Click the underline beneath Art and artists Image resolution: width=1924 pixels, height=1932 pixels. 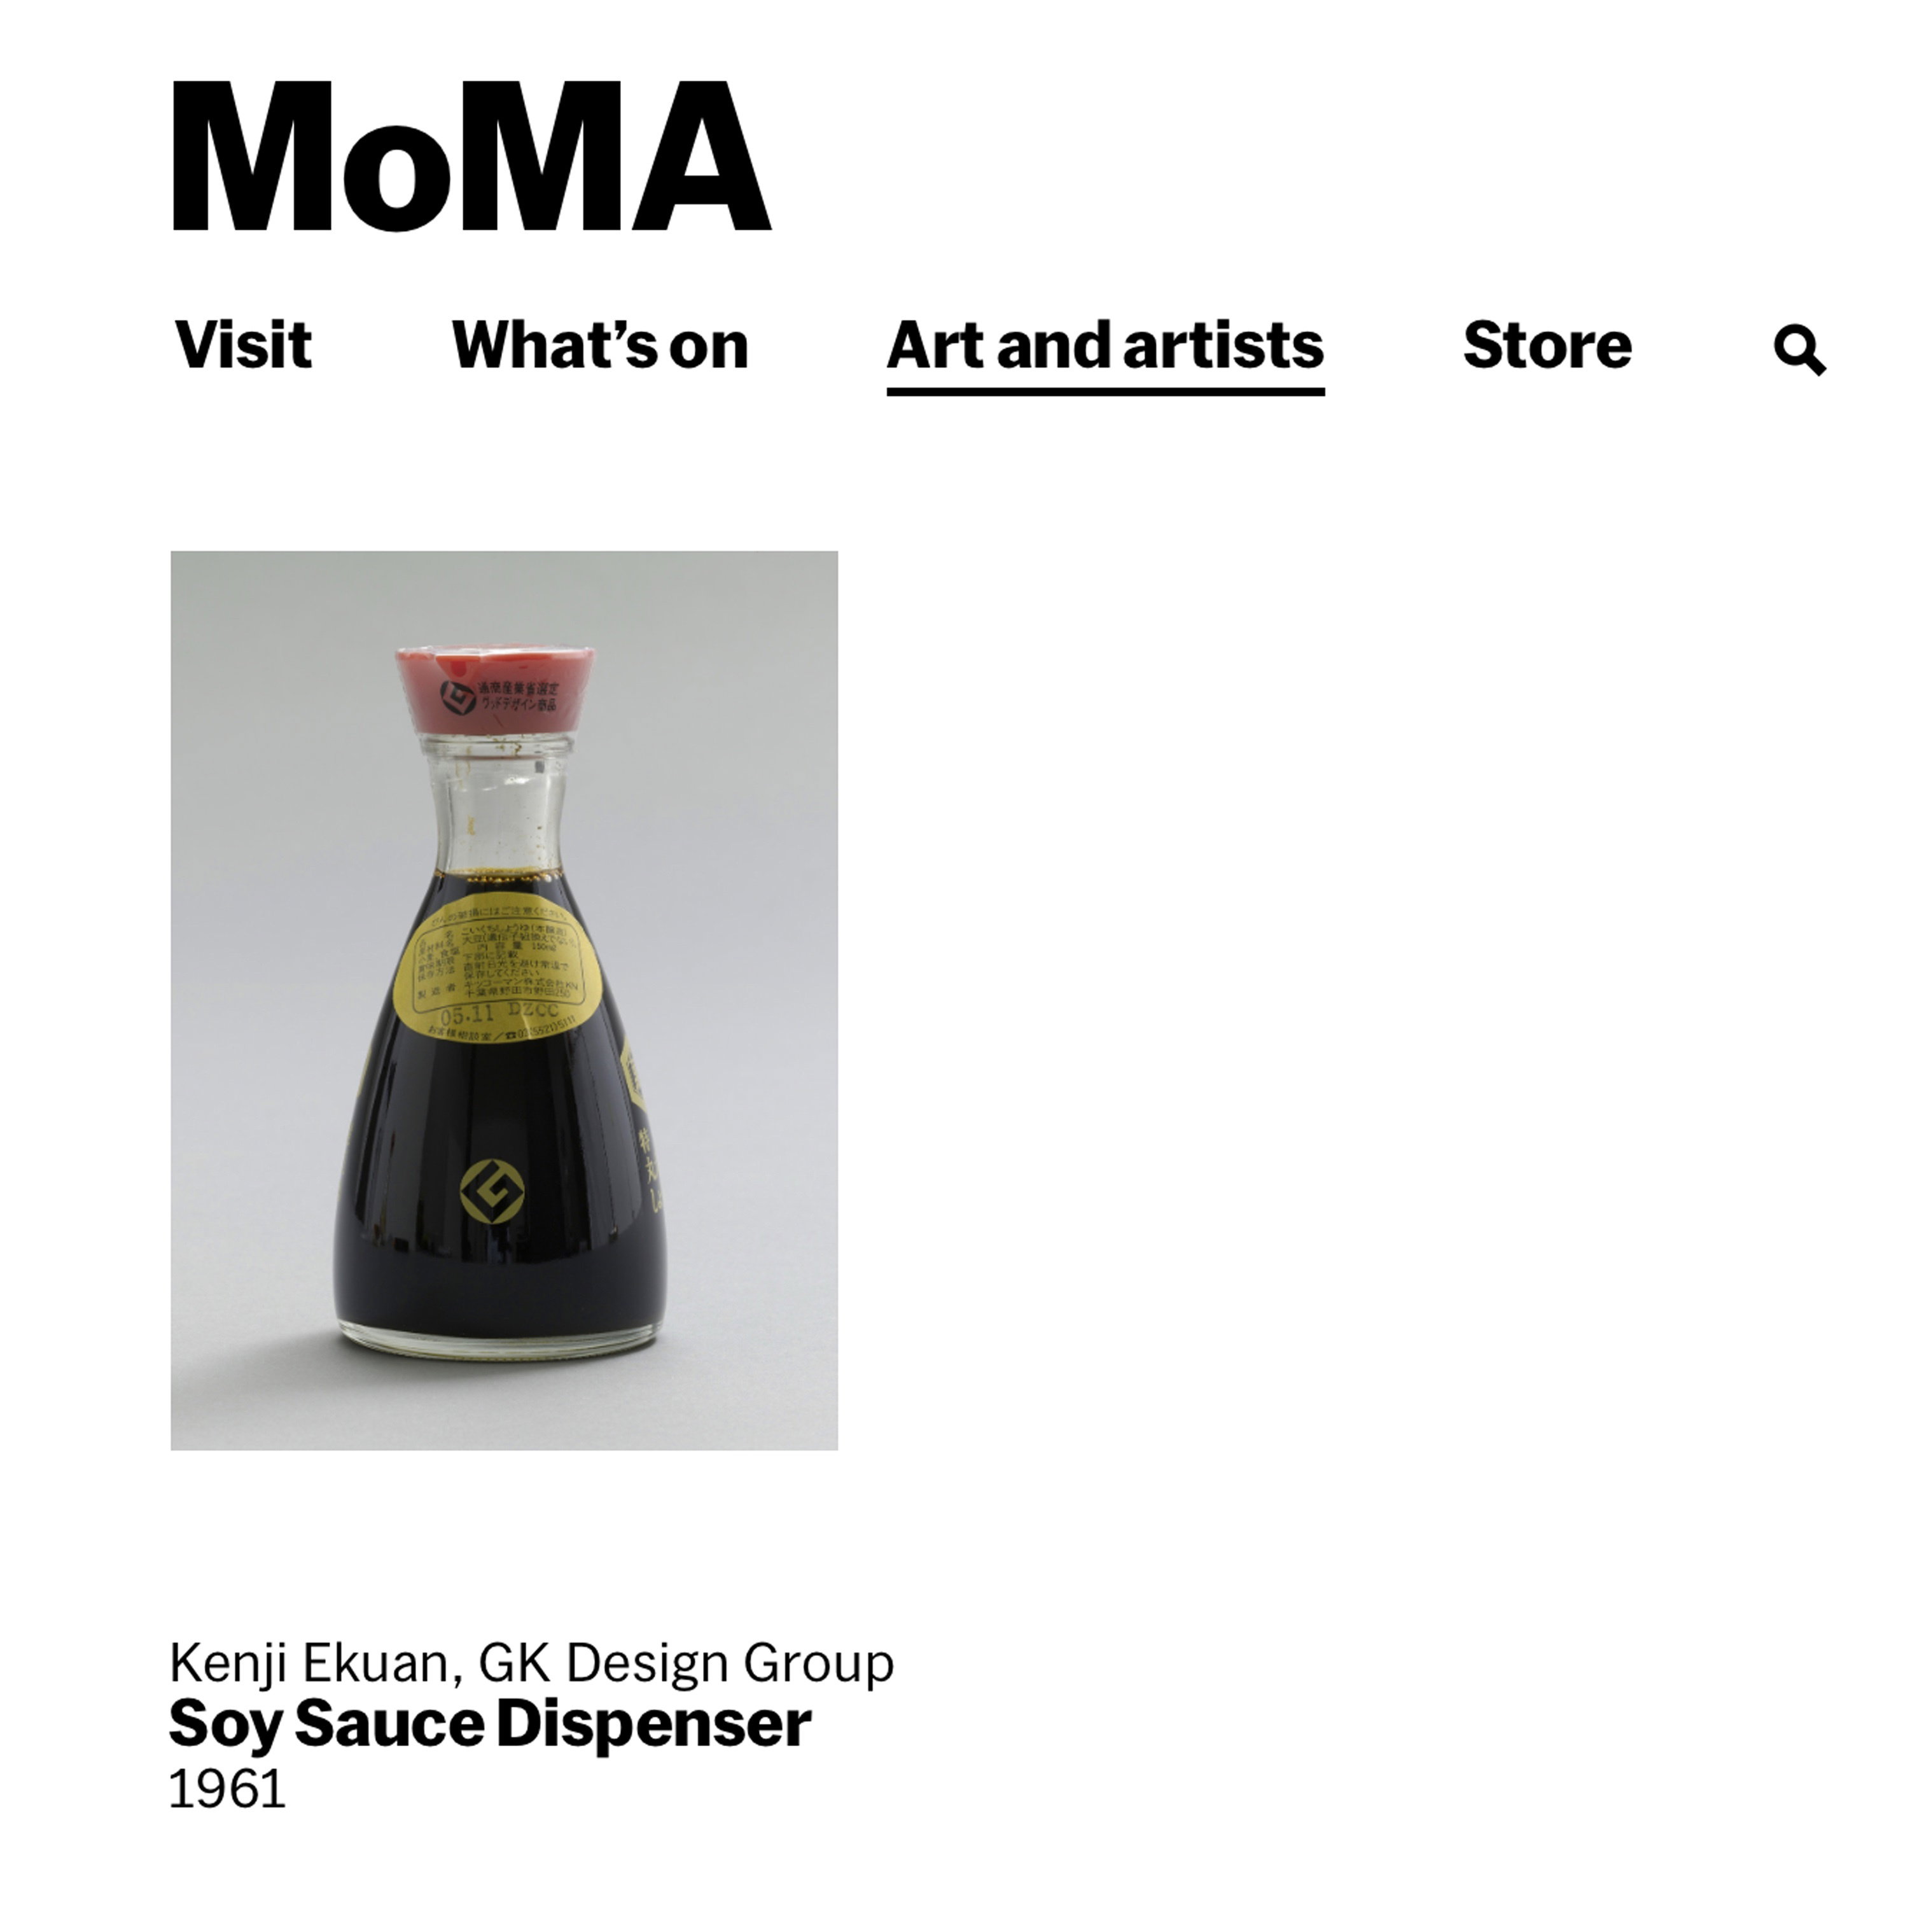(x=1105, y=391)
